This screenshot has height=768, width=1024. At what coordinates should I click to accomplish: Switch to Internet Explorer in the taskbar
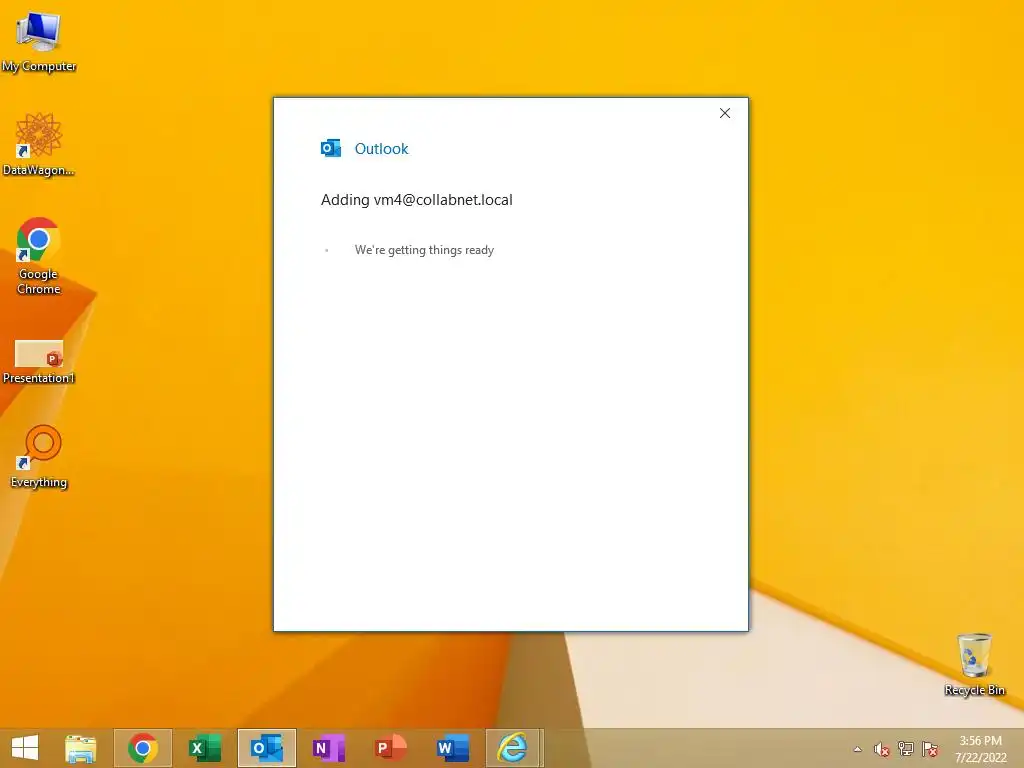[x=514, y=748]
